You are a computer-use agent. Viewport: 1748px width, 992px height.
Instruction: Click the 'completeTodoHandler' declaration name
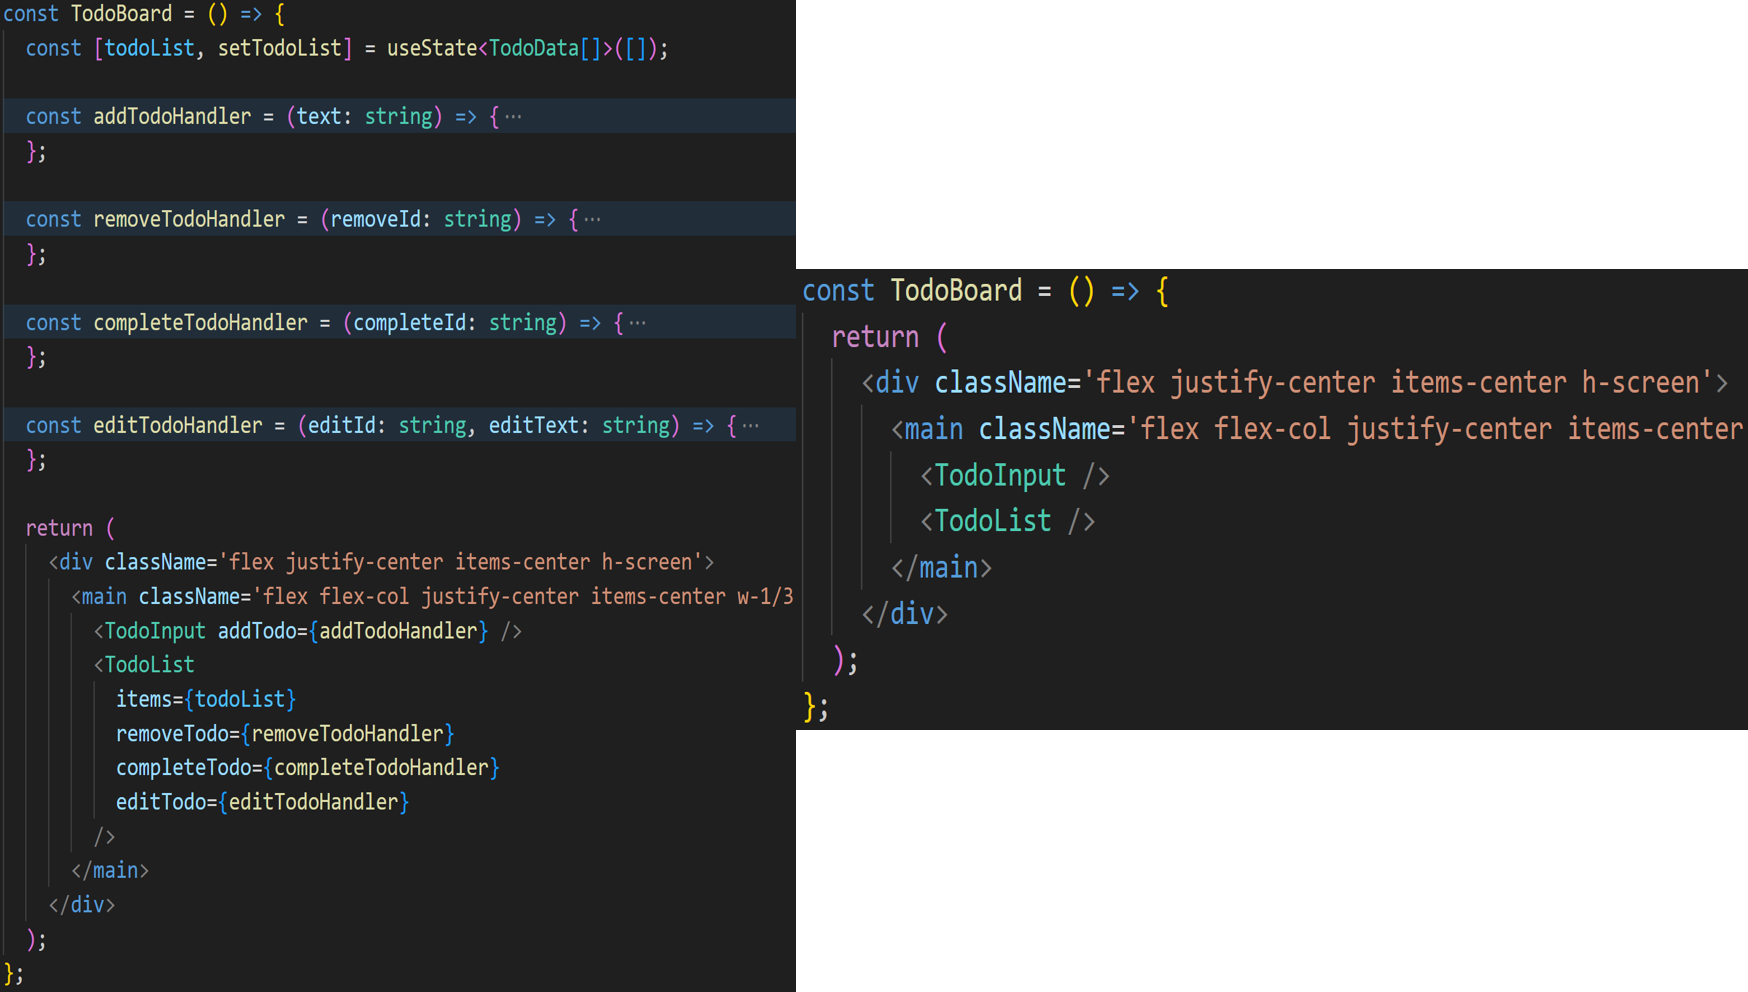[200, 323]
